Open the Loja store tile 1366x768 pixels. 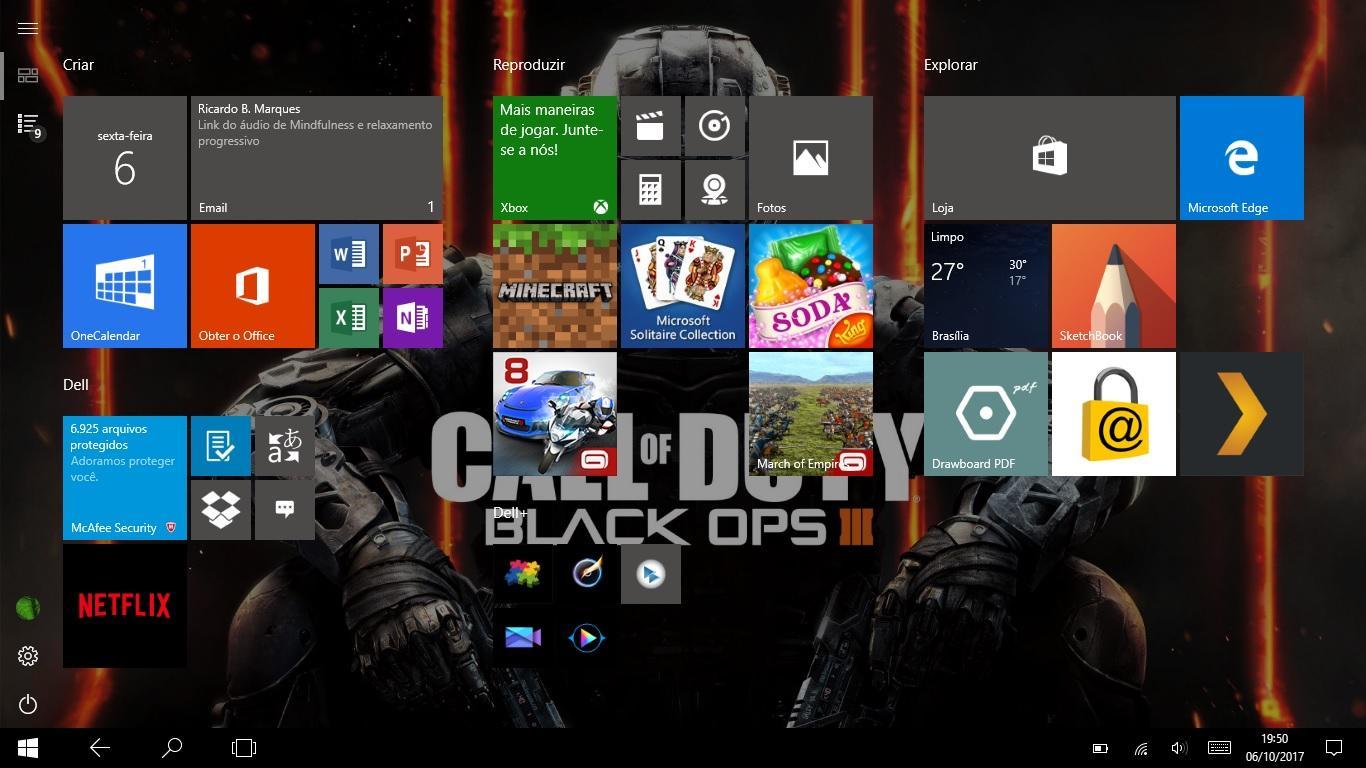[x=1050, y=158]
